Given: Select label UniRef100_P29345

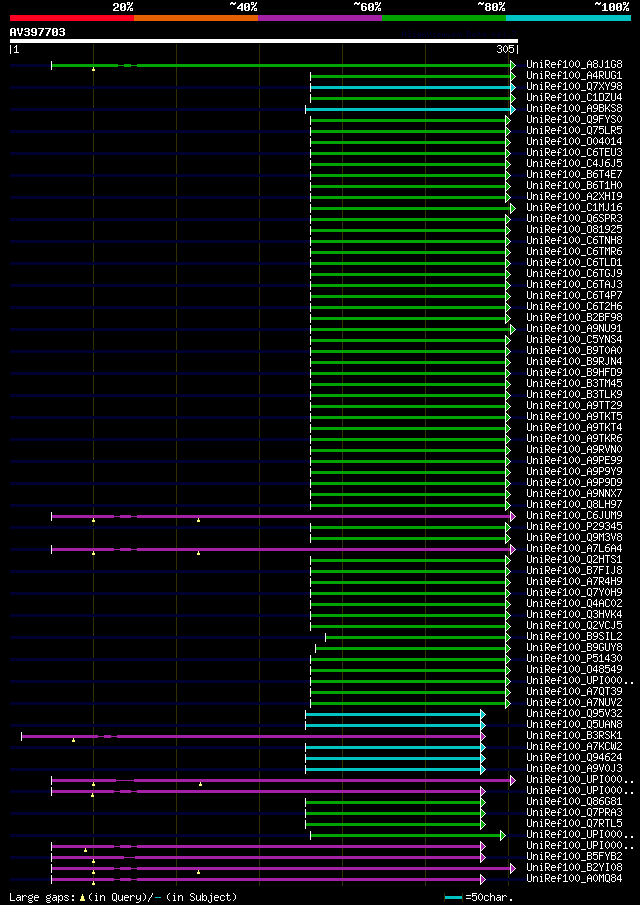Looking at the screenshot, I should [574, 527].
